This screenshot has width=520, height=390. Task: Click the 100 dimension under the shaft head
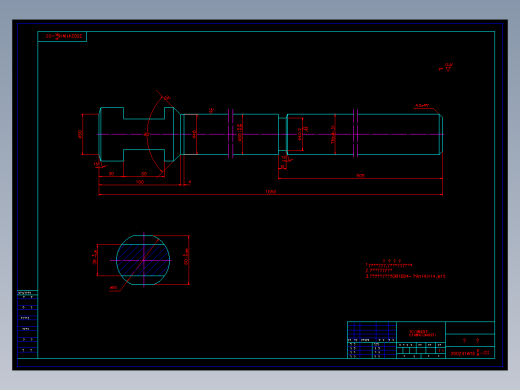tap(140, 182)
